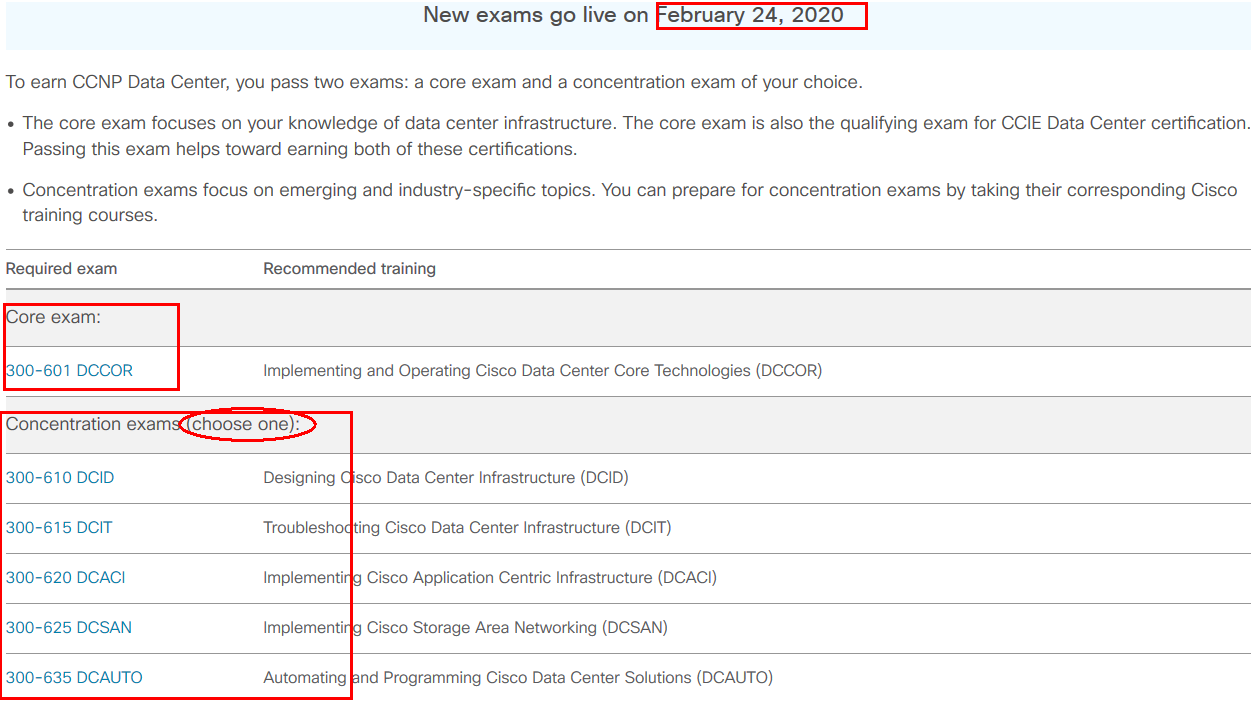1251x701 pixels.
Task: Click the bullet starting 'Concentration exams focus on'
Action: (630, 202)
